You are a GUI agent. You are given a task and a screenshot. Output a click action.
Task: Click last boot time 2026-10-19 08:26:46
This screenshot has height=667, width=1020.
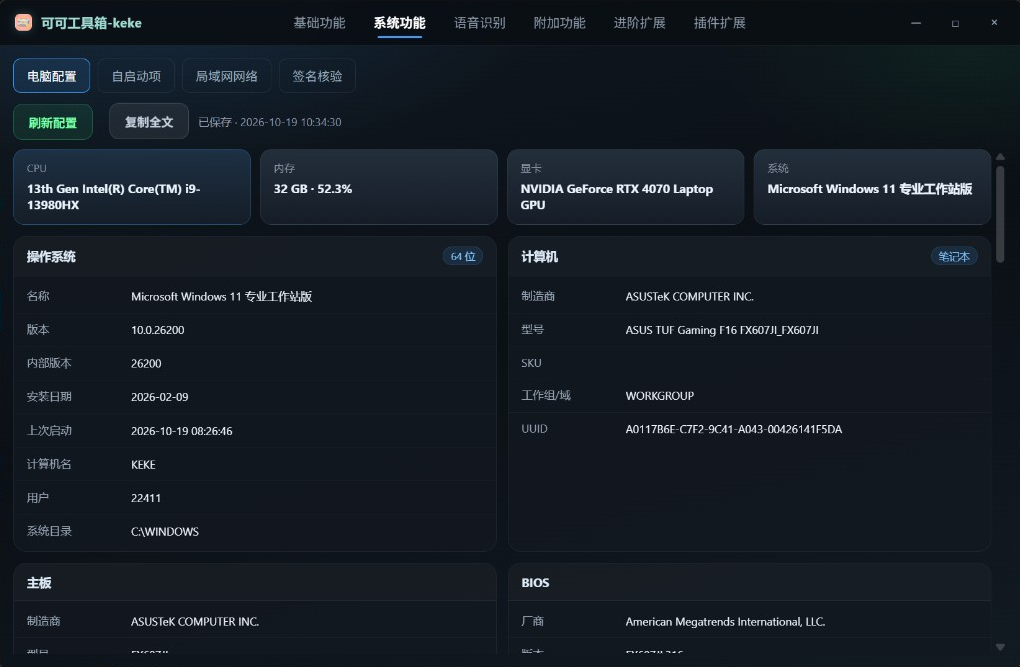click(181, 431)
